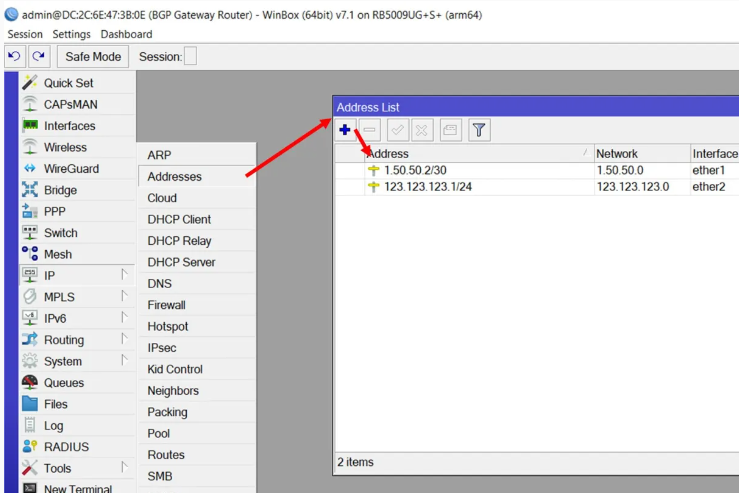Open Neighbors submenu entry

coord(197,391)
